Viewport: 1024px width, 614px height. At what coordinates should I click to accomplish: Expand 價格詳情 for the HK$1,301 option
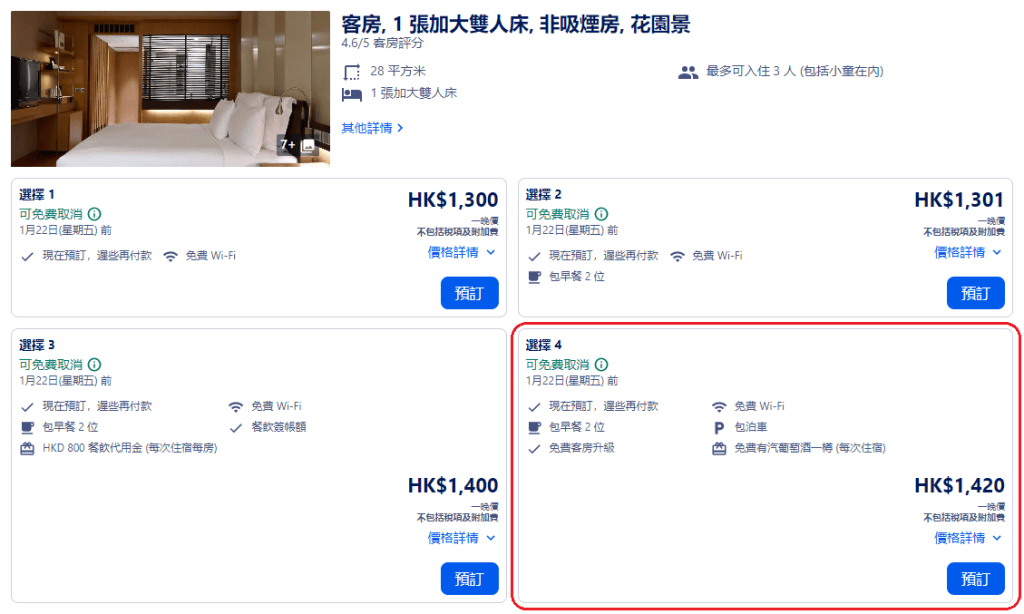click(968, 253)
